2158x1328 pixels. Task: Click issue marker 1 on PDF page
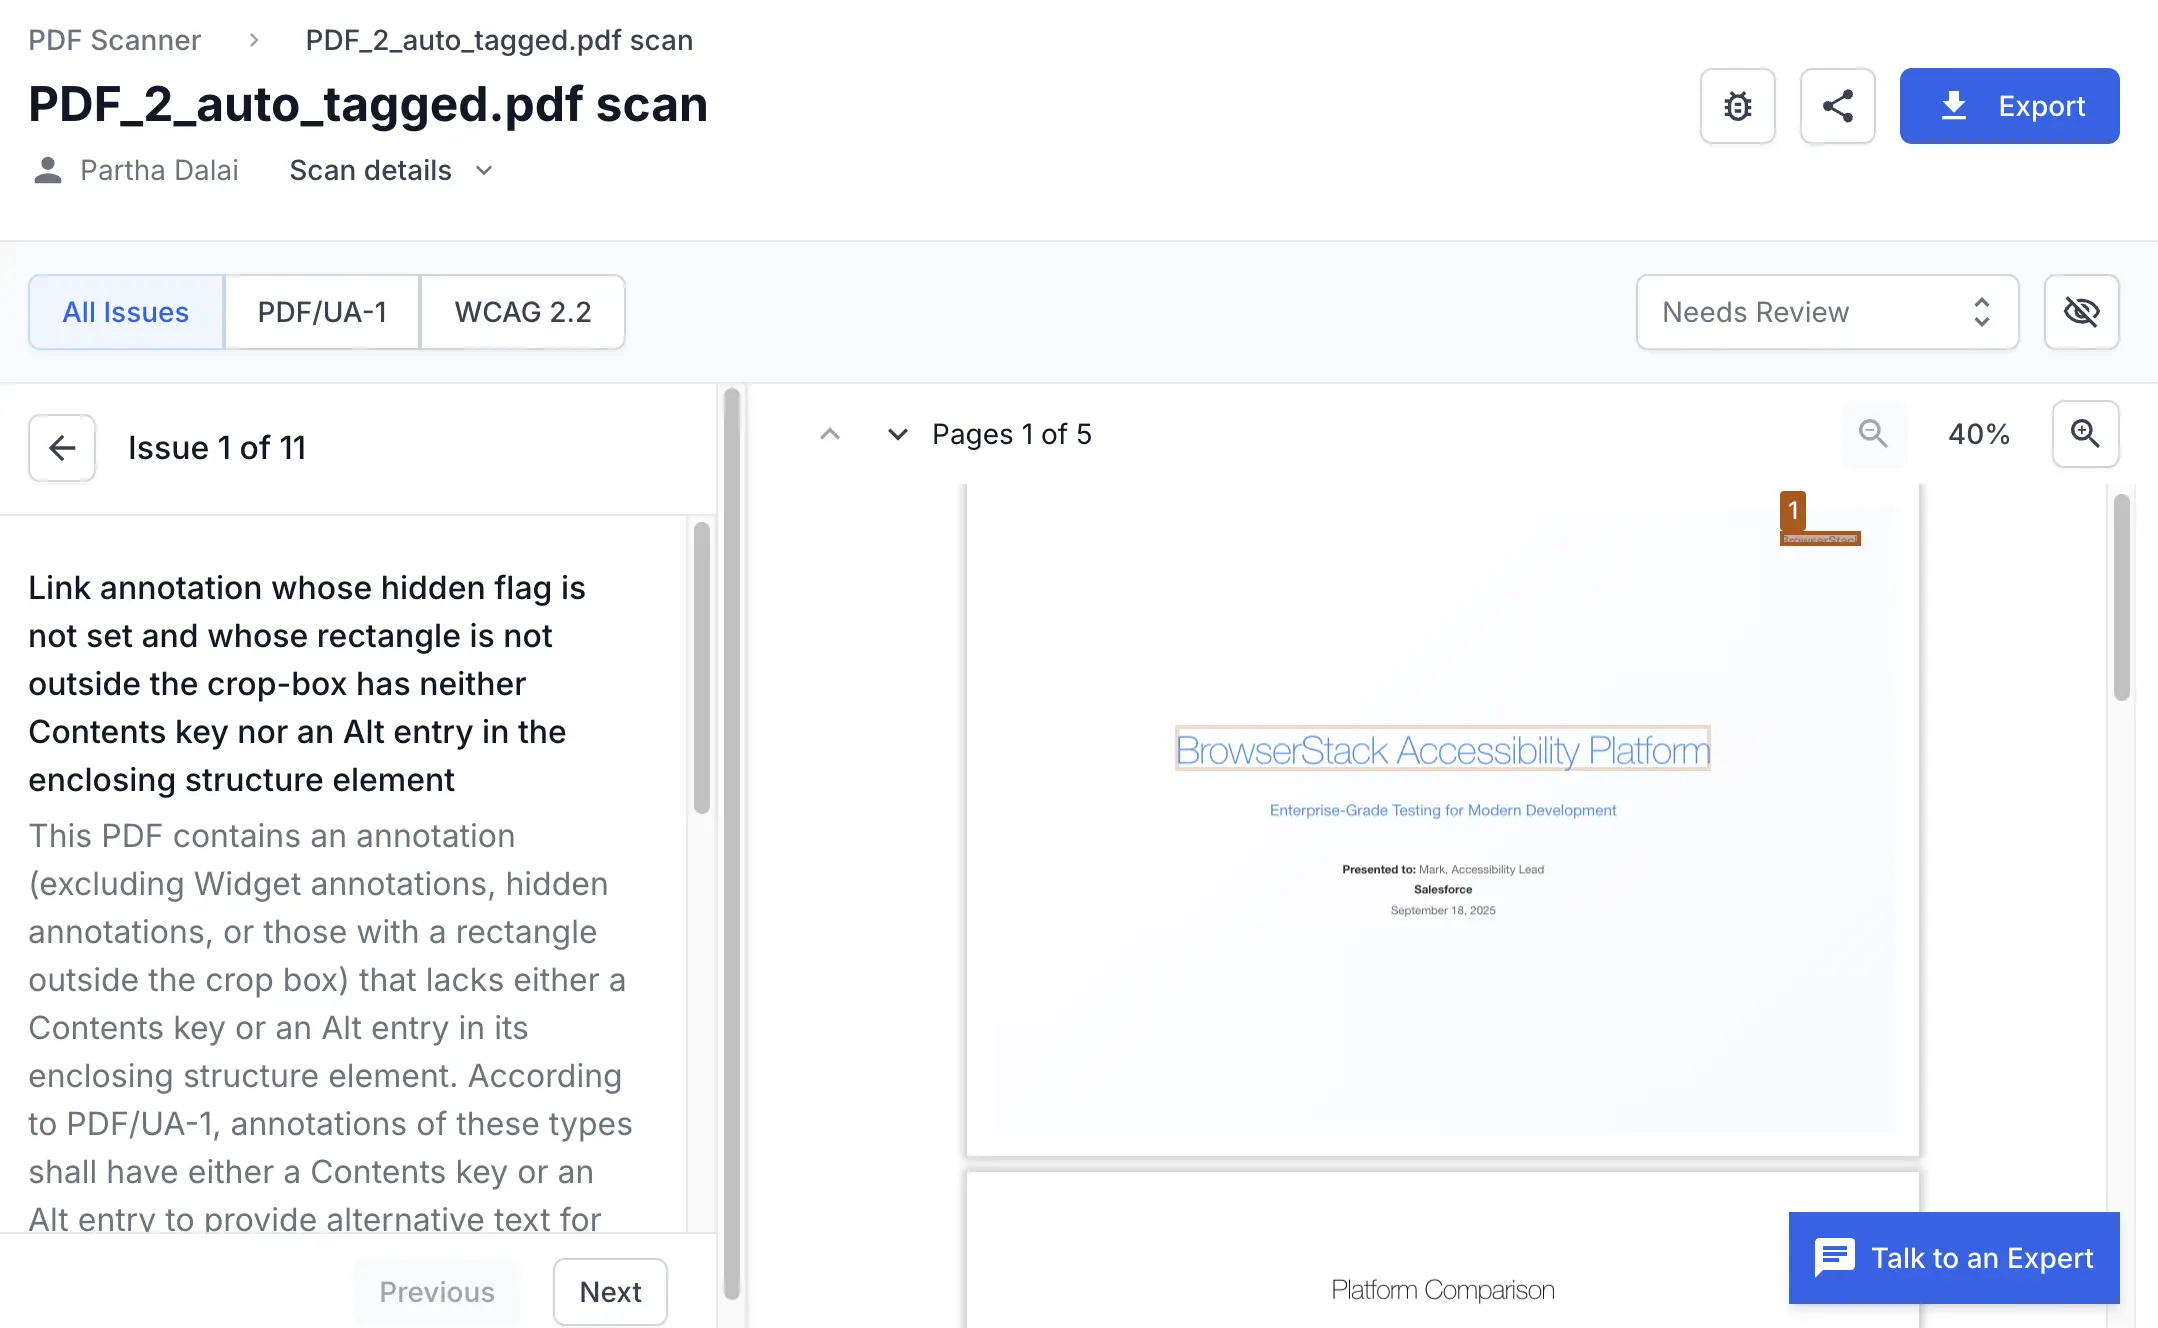click(1793, 511)
